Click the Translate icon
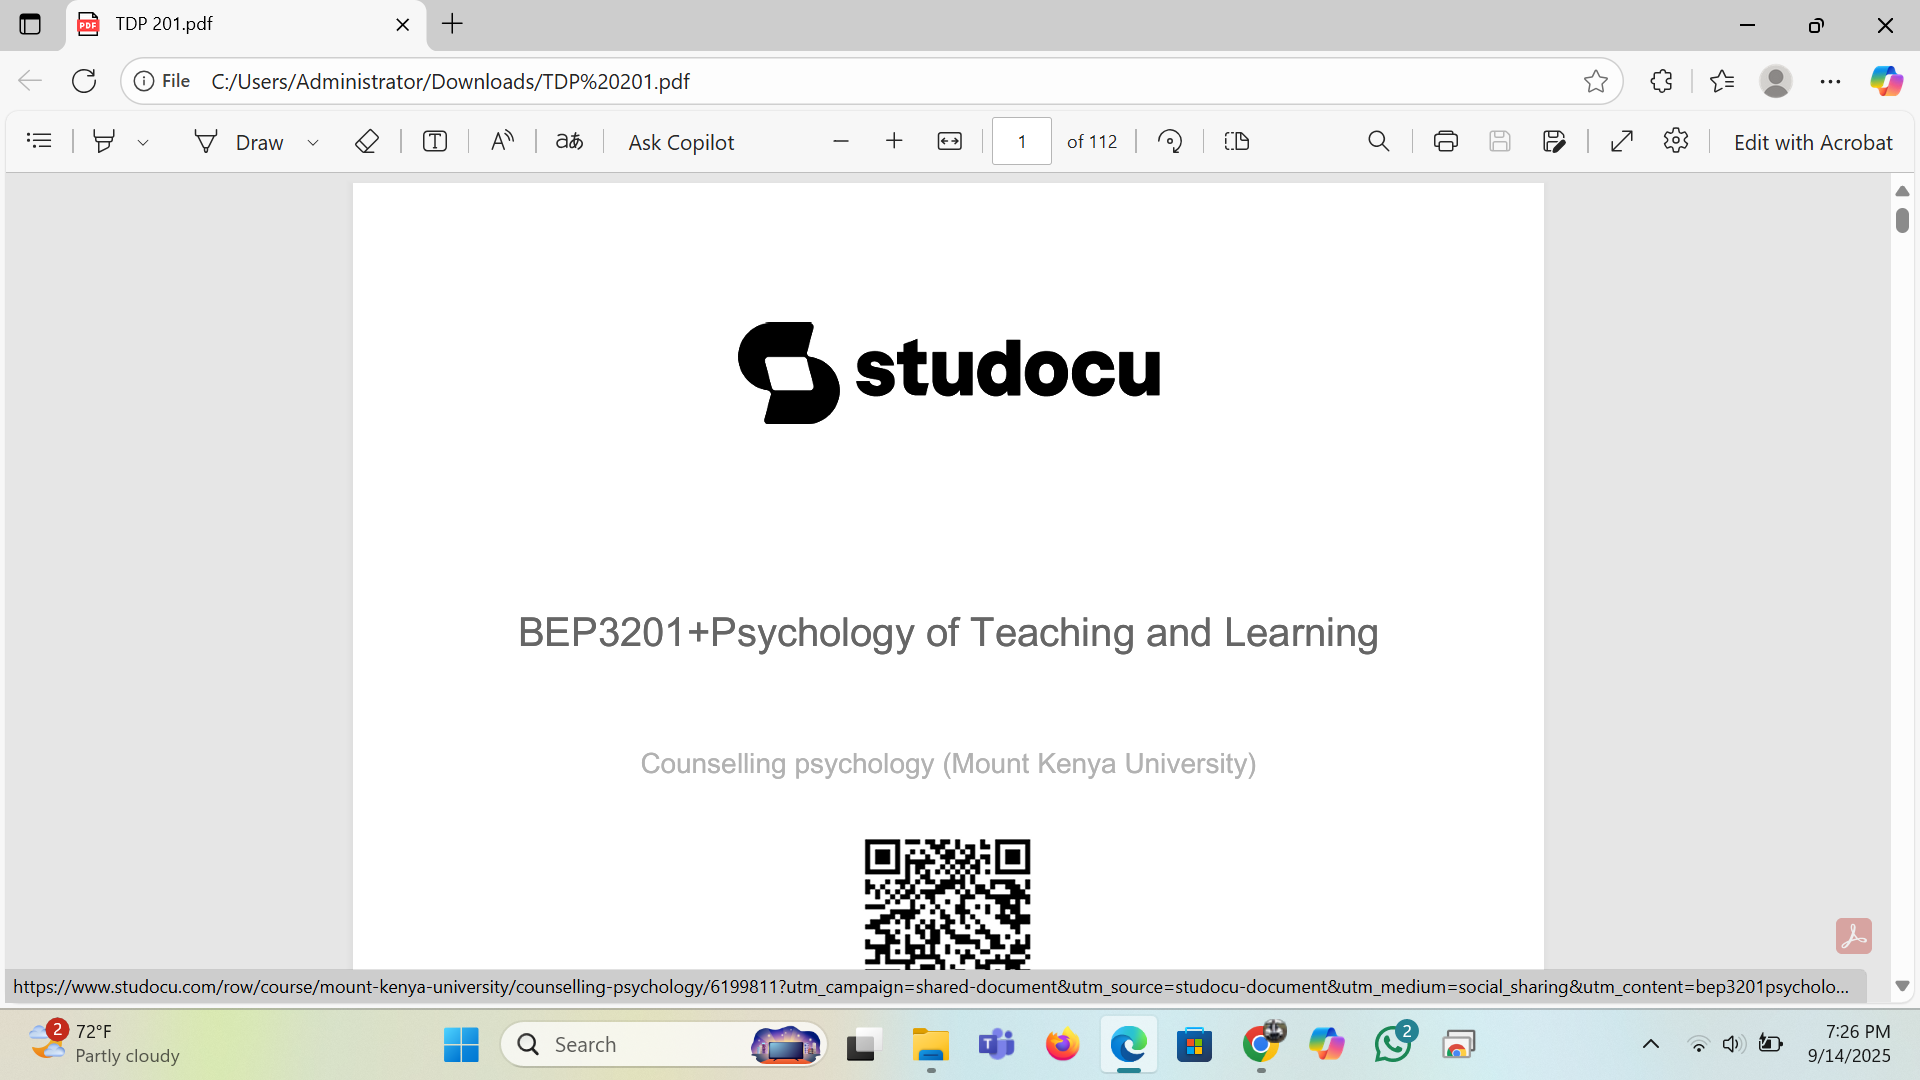This screenshot has height=1080, width=1920. [x=569, y=141]
